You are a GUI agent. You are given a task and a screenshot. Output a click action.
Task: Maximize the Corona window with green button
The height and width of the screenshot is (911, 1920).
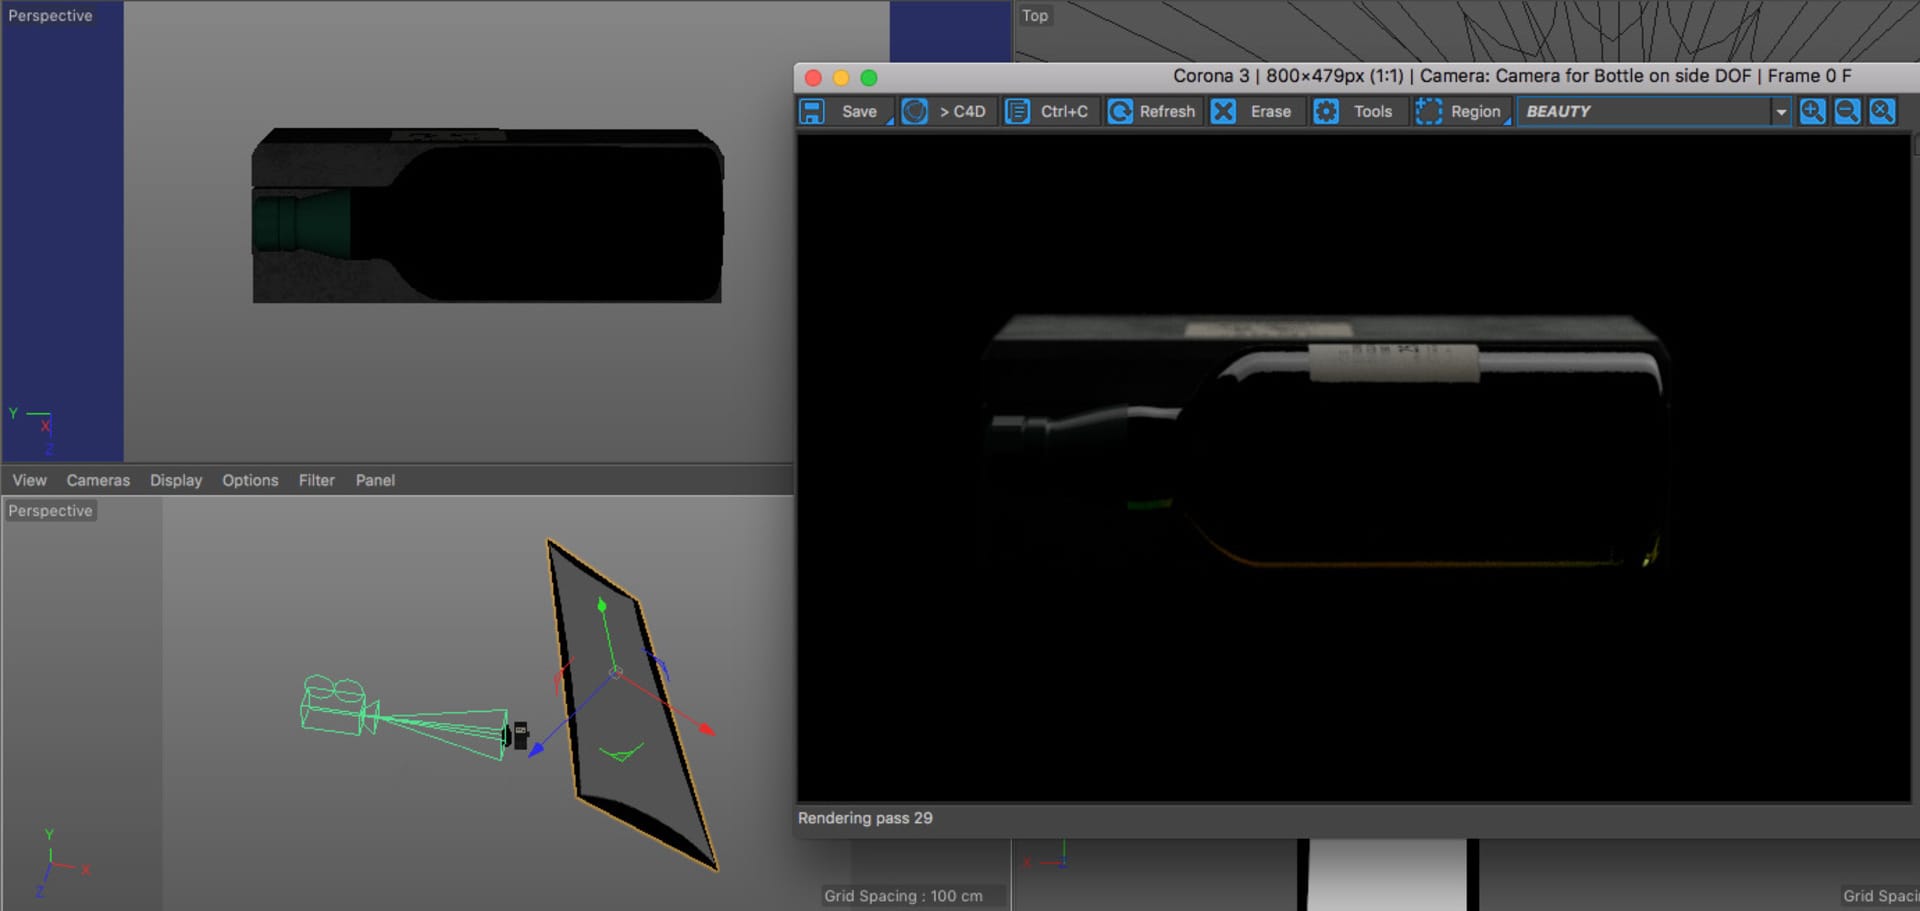point(869,77)
